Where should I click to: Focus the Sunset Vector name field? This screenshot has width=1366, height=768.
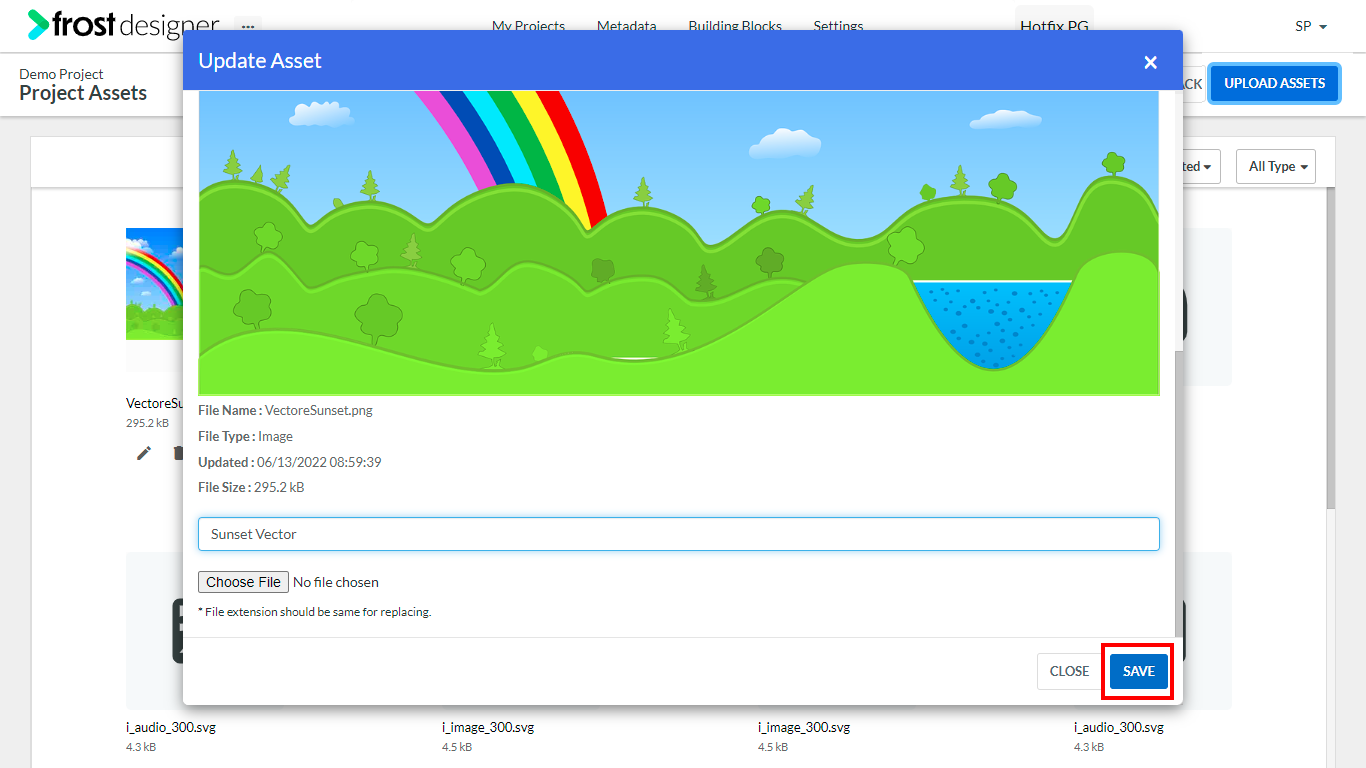(679, 534)
